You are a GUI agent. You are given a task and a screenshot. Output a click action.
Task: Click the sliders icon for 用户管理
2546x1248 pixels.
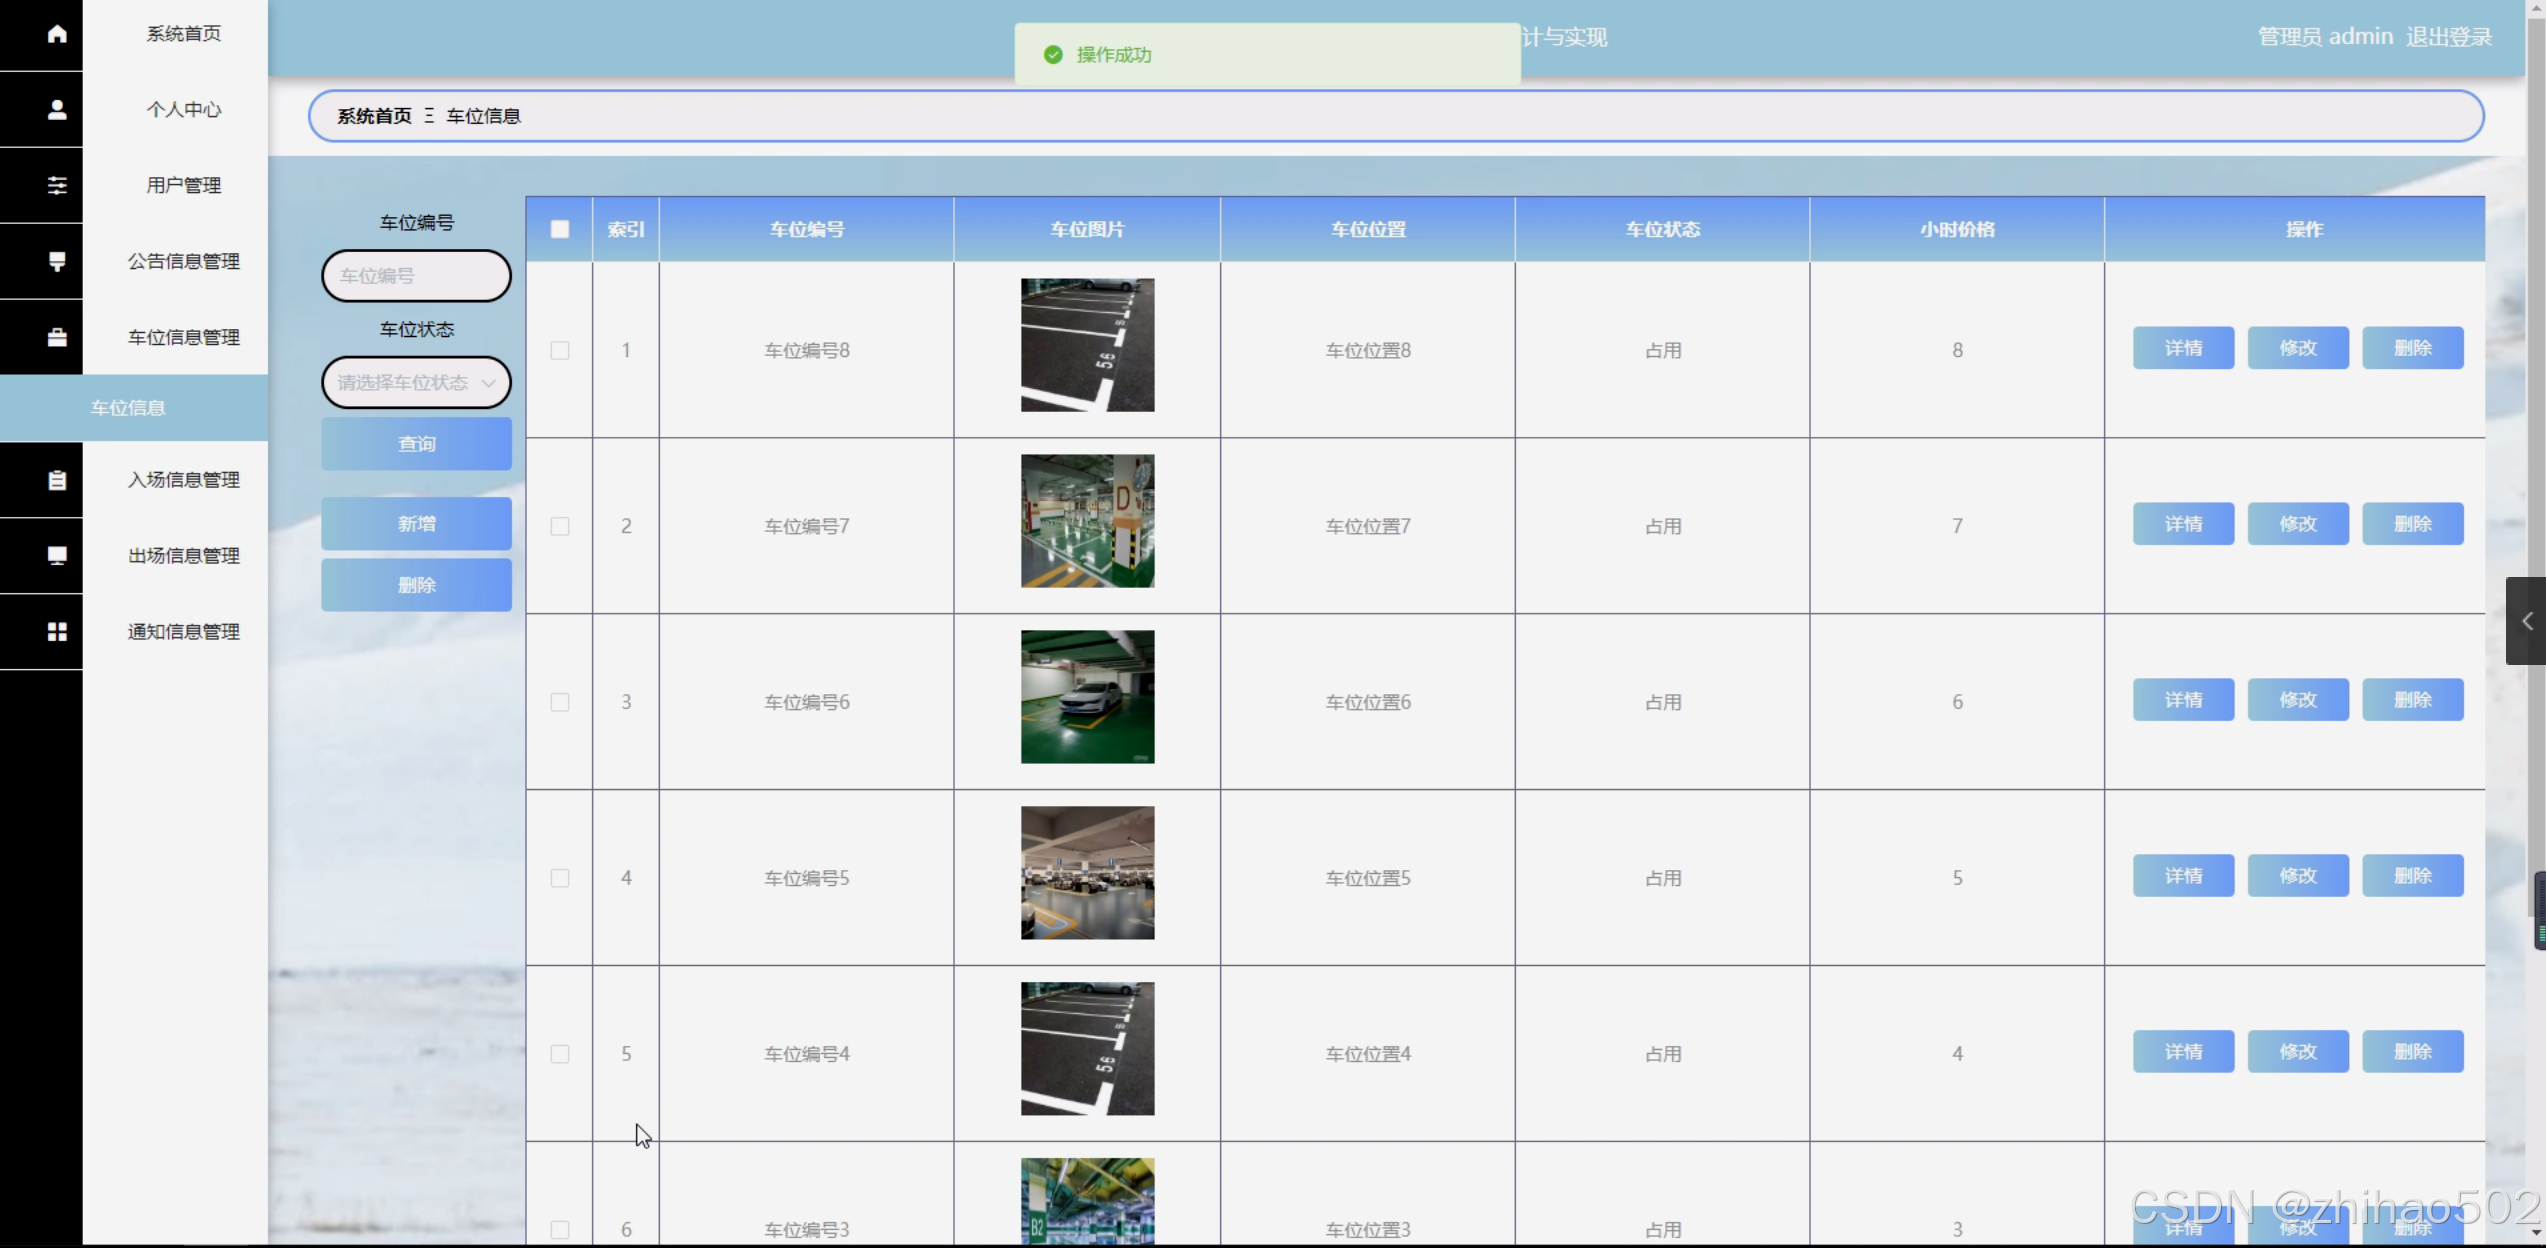click(x=57, y=185)
